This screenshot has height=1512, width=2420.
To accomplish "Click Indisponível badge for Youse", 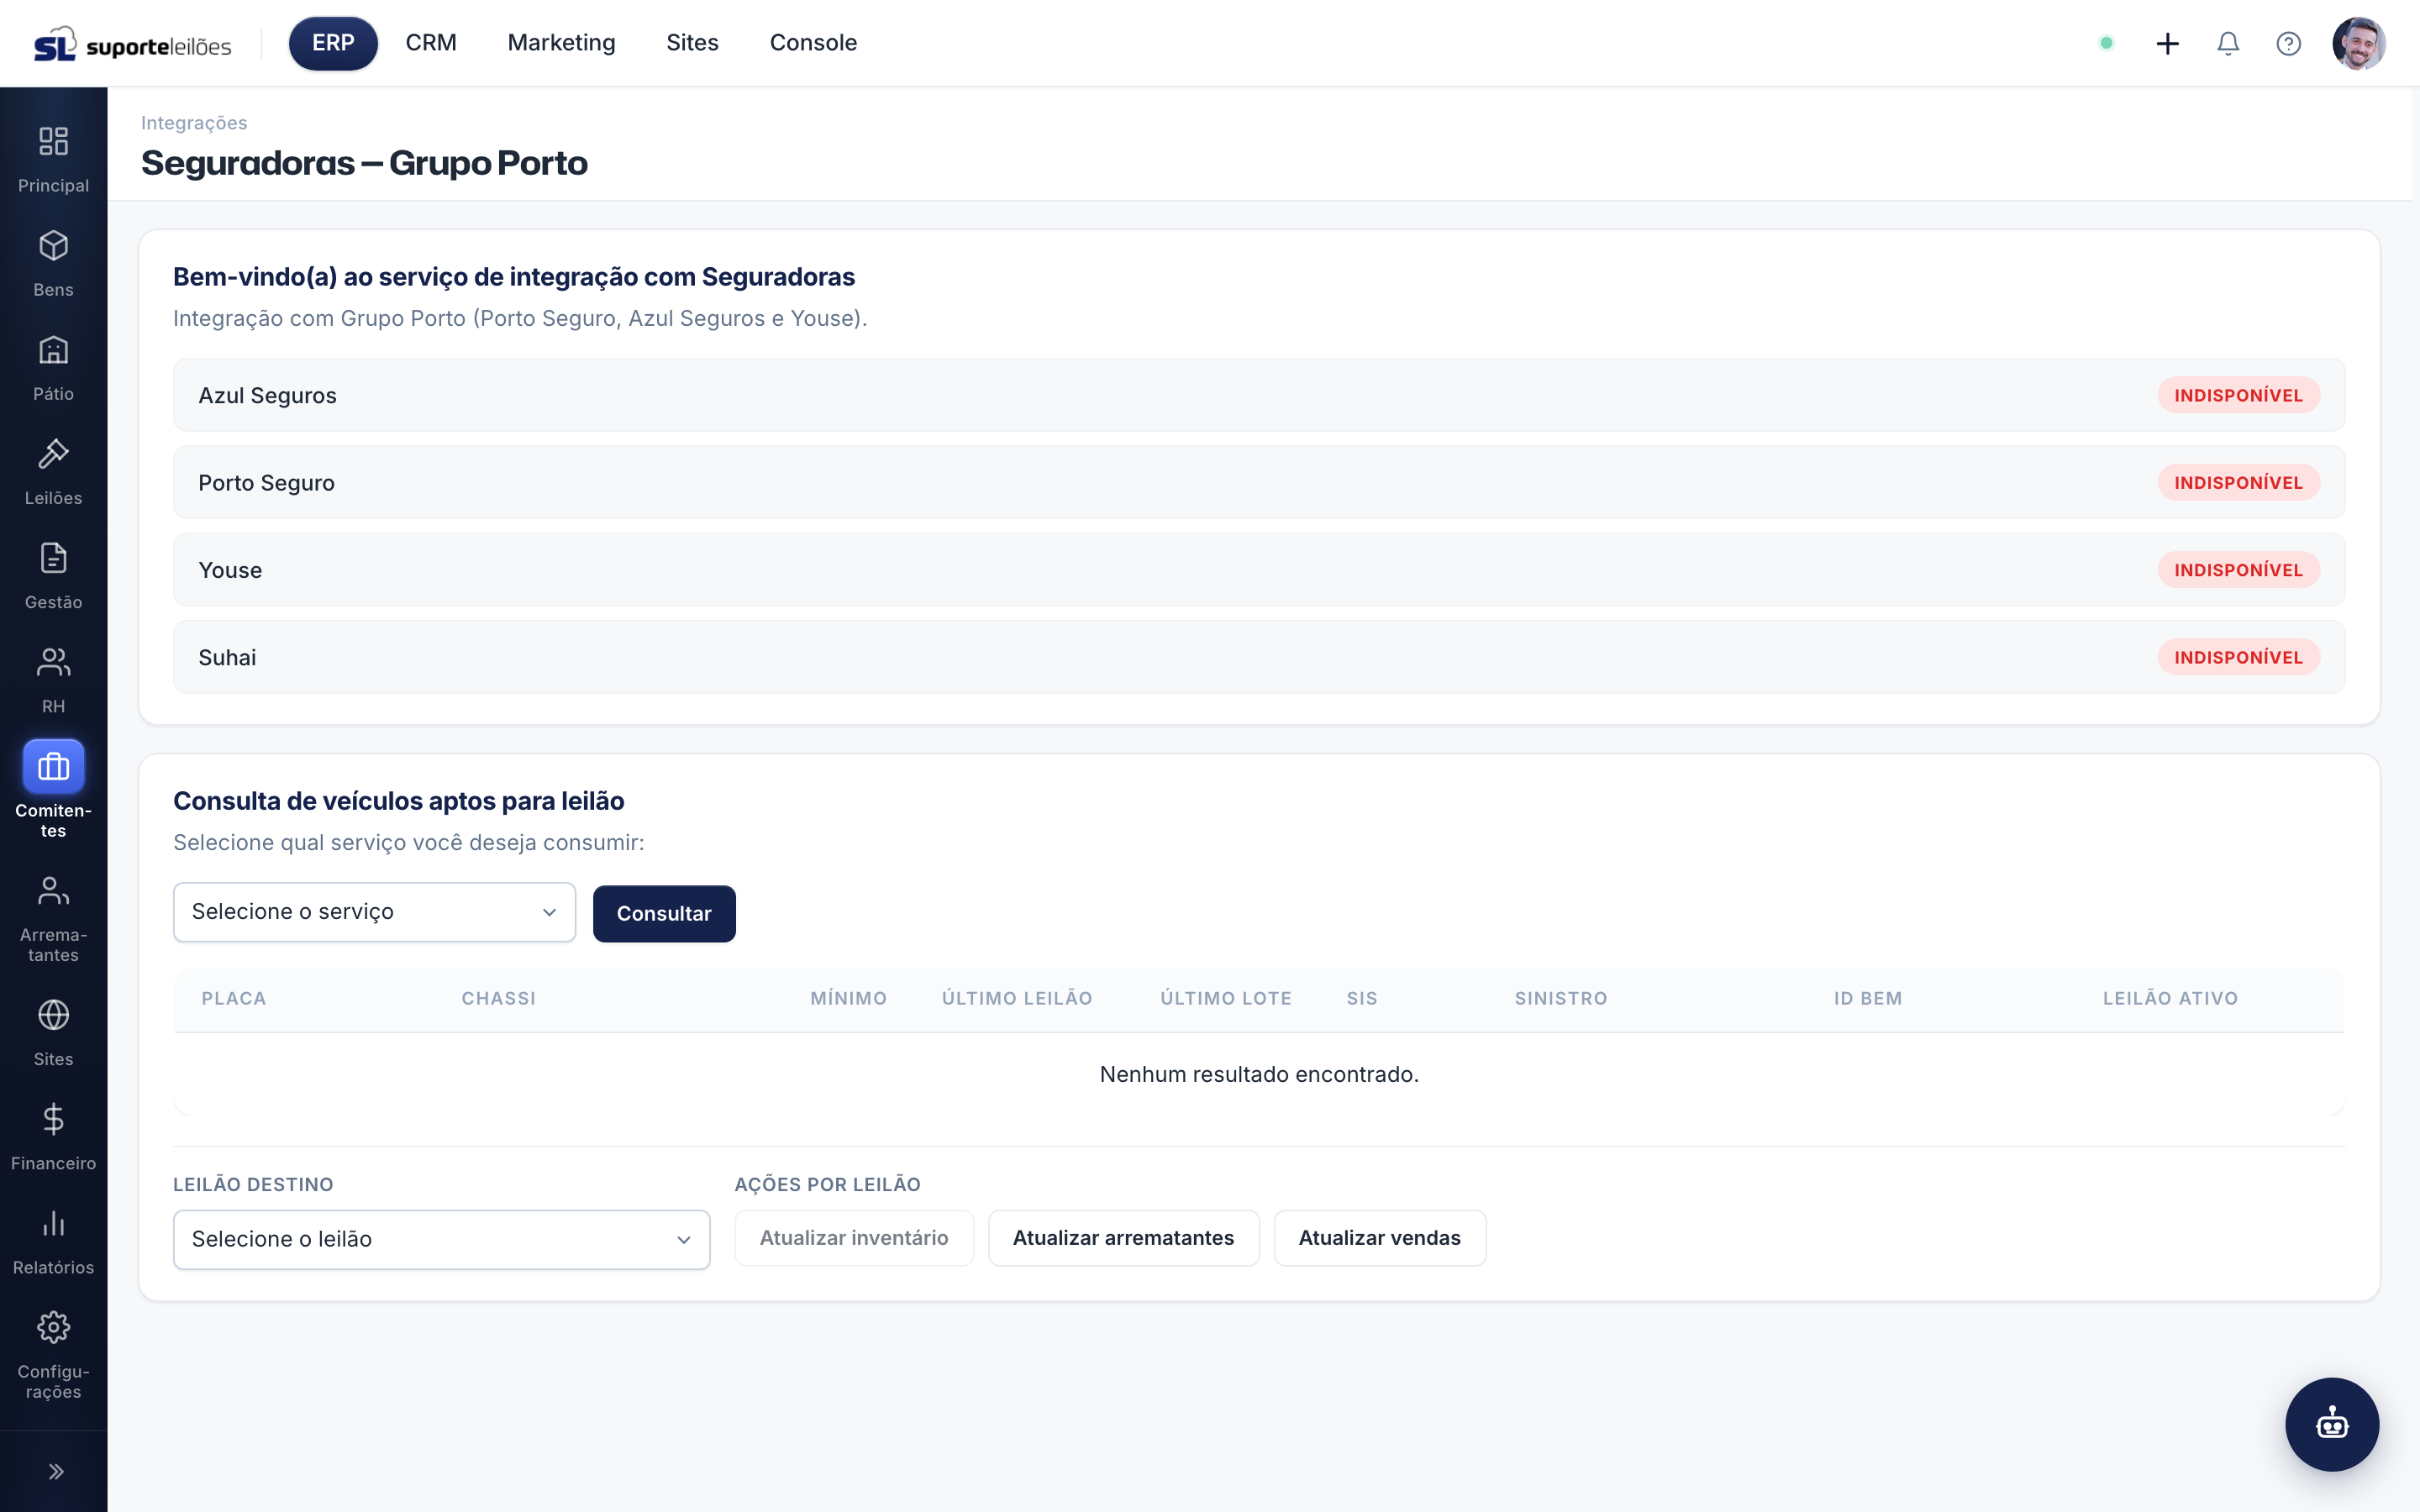I will (2238, 570).
